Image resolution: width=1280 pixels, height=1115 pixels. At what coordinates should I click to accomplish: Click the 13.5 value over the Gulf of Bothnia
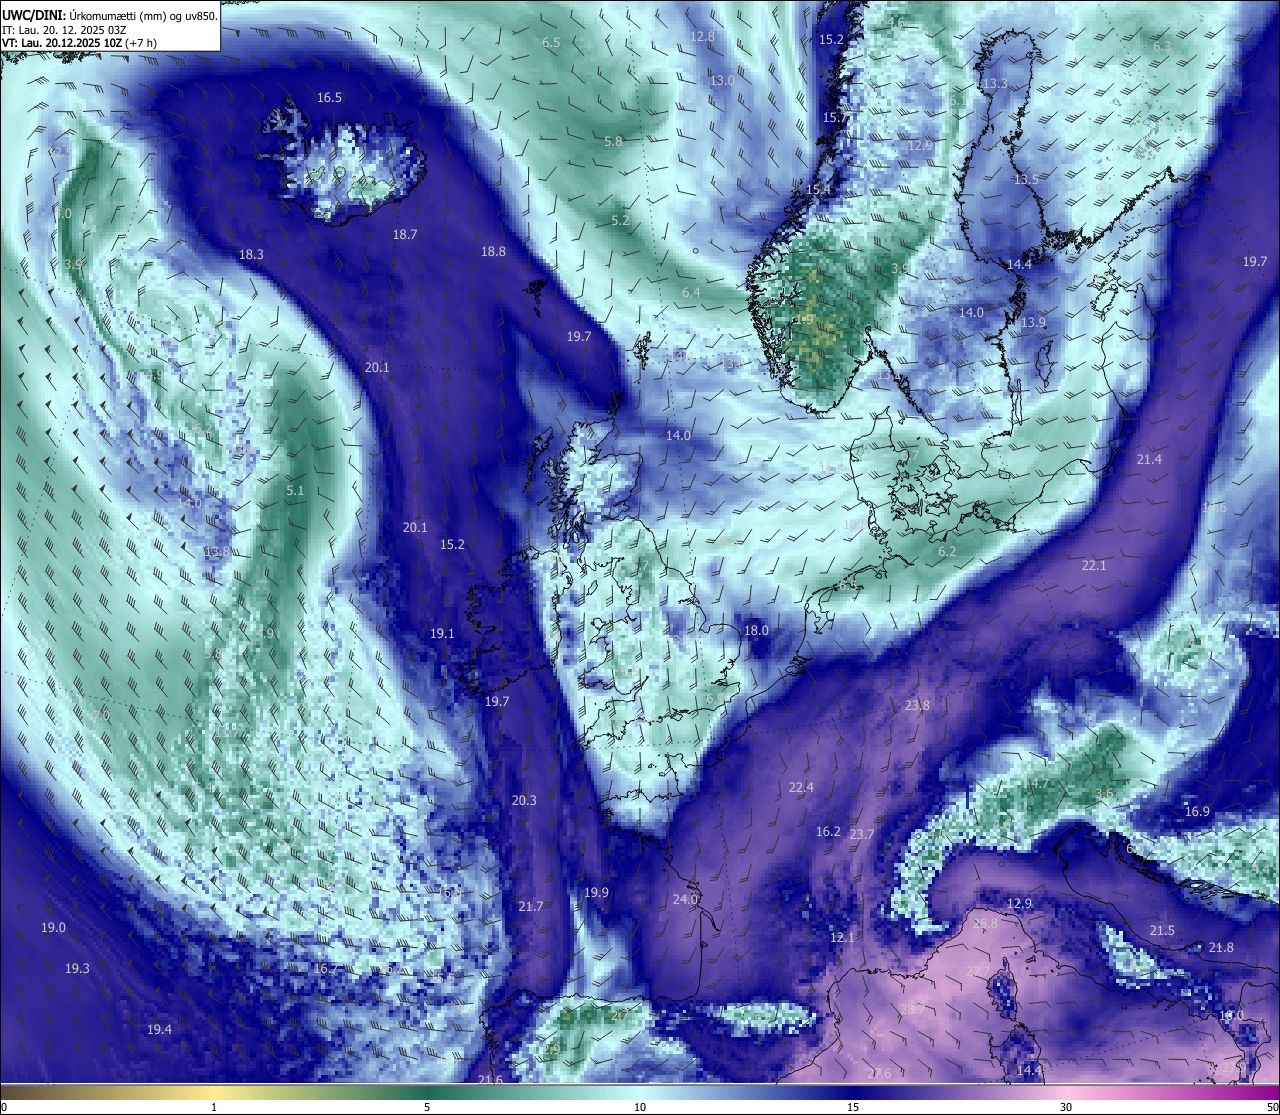click(x=1026, y=180)
